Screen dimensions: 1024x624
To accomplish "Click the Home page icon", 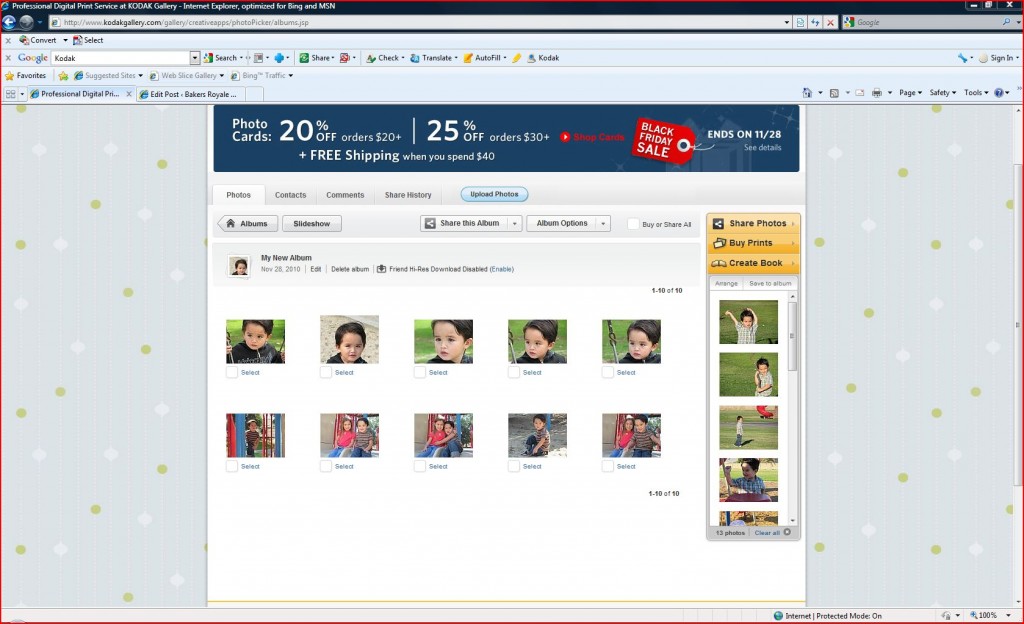I will [807, 93].
